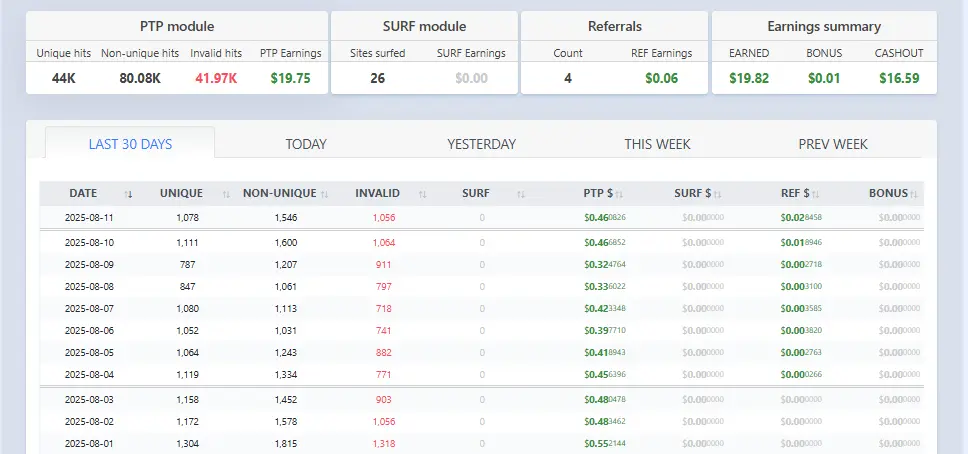Select the 2025-08-09 date cell

pos(89,264)
